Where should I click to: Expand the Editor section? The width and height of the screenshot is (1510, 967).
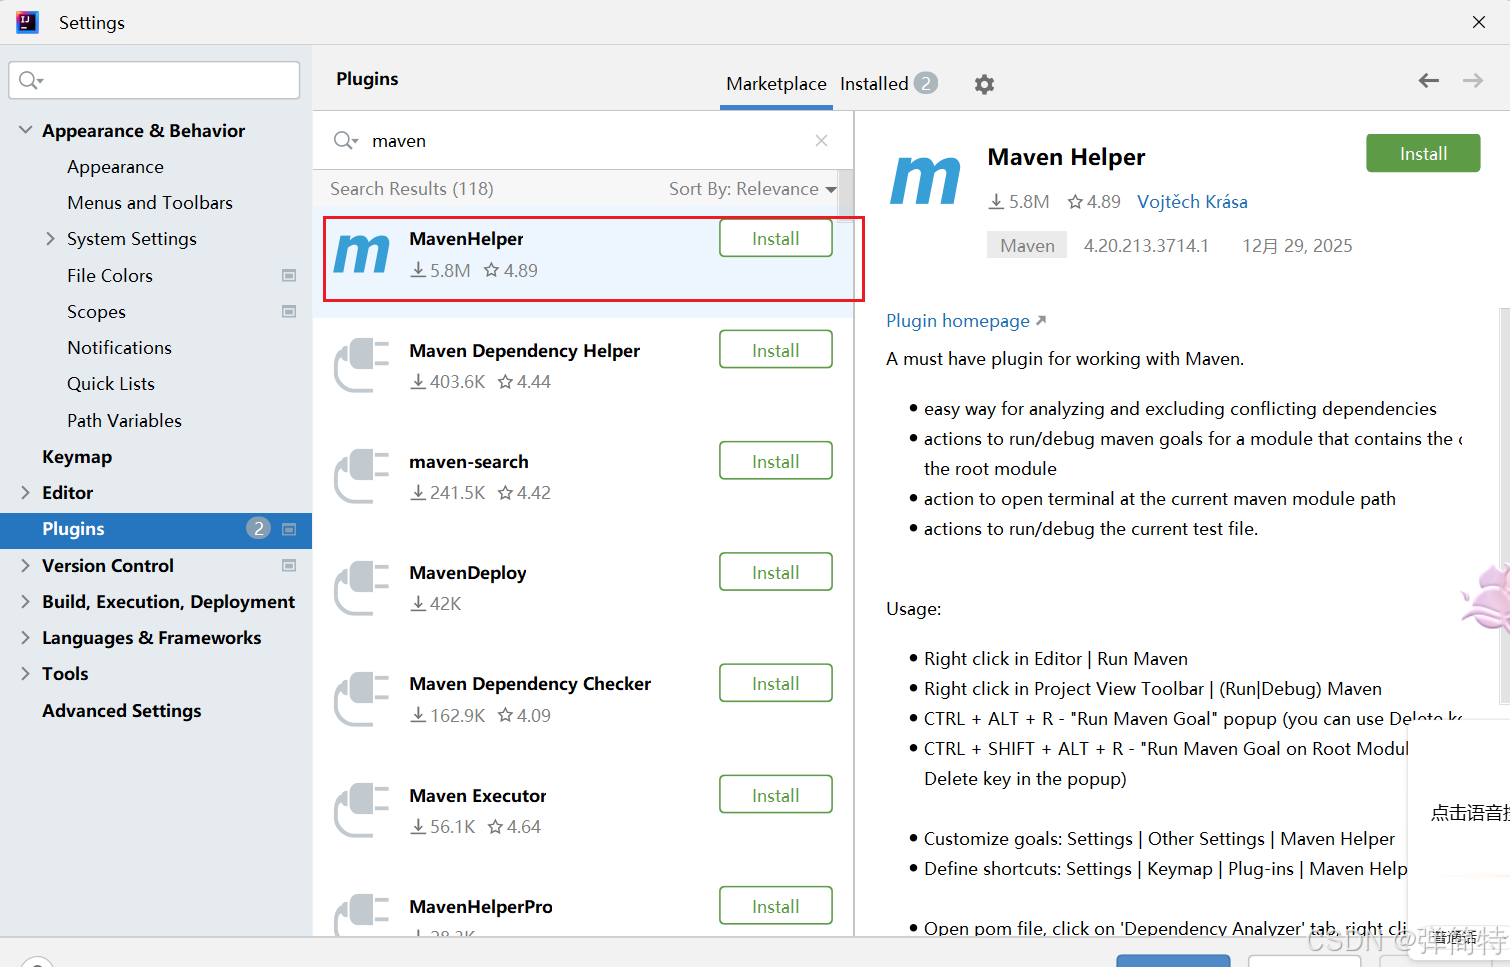coord(25,492)
